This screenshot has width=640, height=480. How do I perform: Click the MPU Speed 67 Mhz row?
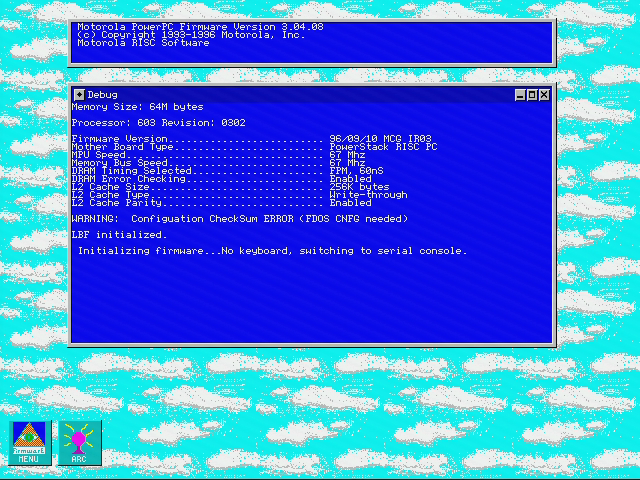coord(218,155)
